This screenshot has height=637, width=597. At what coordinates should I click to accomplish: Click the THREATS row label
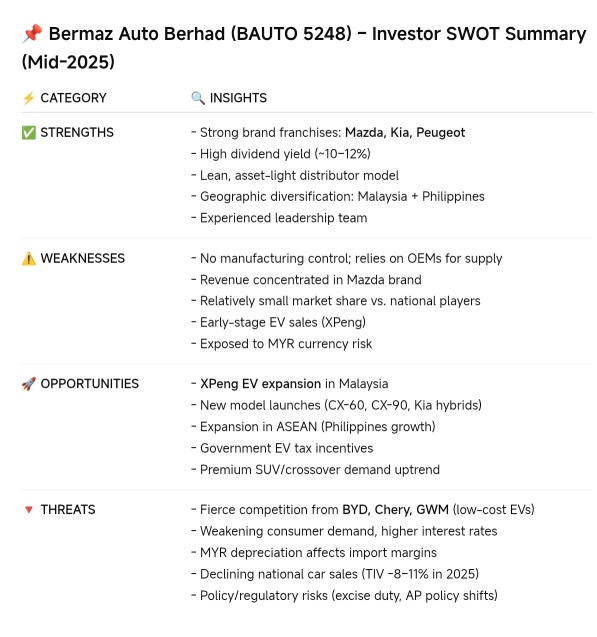pos(68,509)
